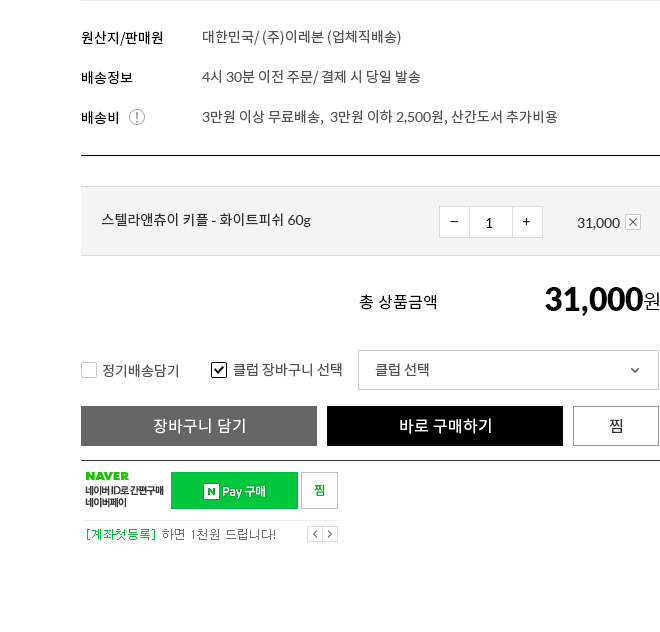The image size is (660, 632).
Task: Uncheck the 클럽 장바구니 선택 checkbox
Action: [x=219, y=370]
